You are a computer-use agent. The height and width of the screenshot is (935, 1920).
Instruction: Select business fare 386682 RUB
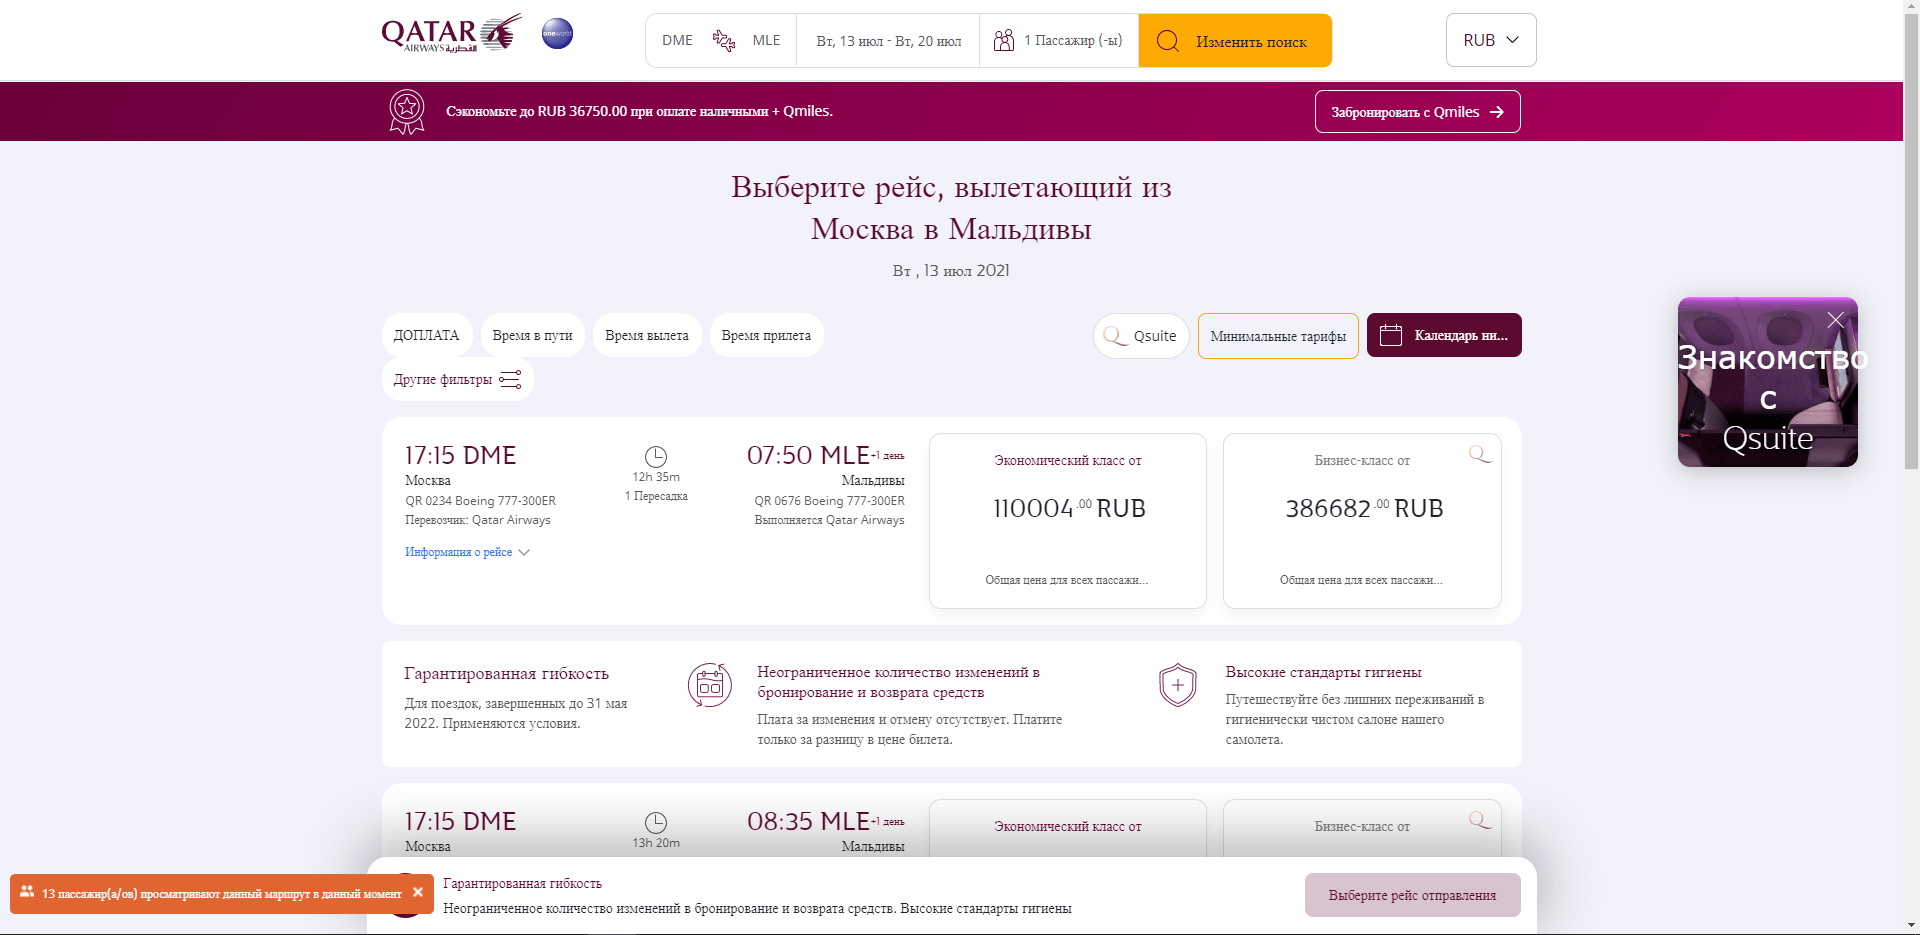pyautogui.click(x=1362, y=520)
